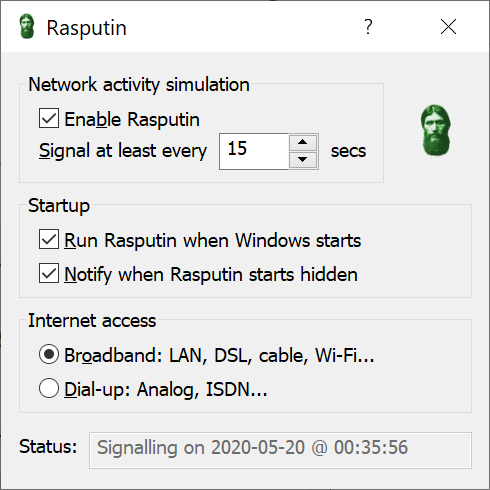The height and width of the screenshot is (490, 490).
Task: Uncheck the Enable Rasputin checkbox
Action: click(x=49, y=118)
